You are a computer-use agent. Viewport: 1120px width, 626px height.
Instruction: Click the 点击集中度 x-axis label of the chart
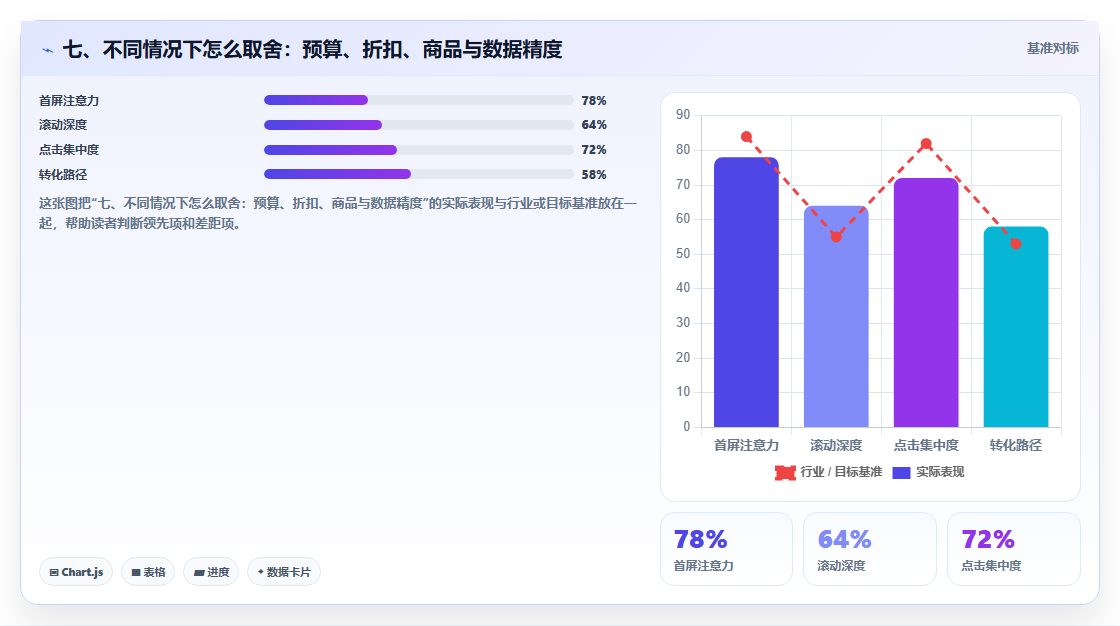pyautogui.click(x=926, y=445)
